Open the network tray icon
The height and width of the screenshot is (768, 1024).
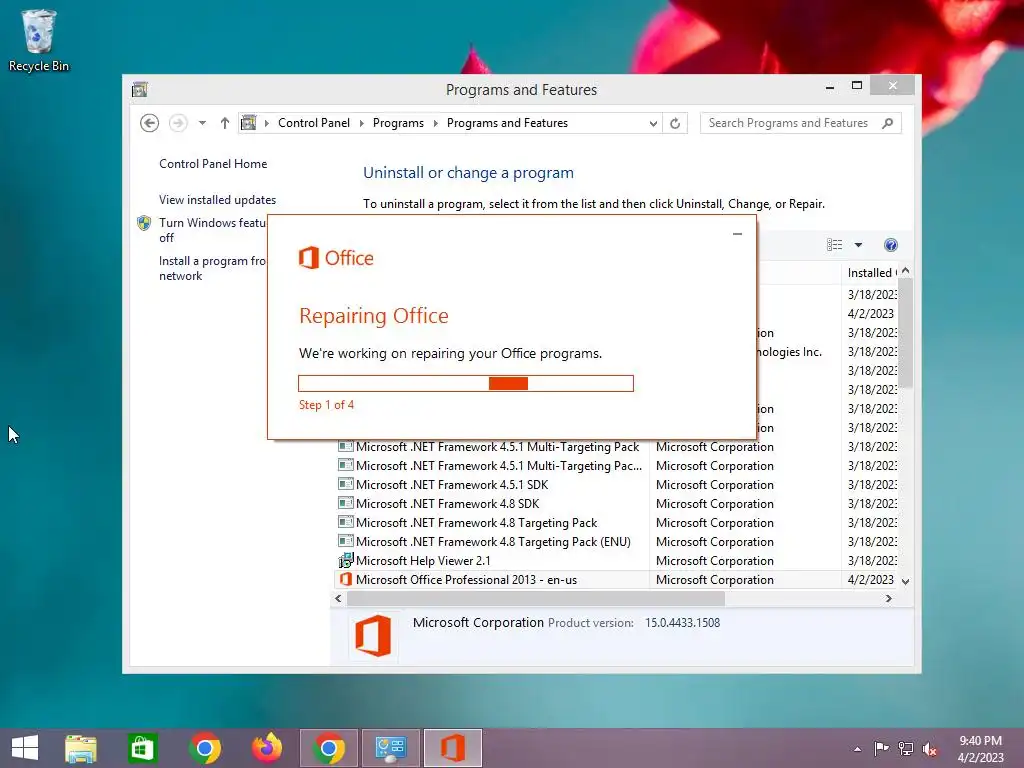click(x=906, y=749)
